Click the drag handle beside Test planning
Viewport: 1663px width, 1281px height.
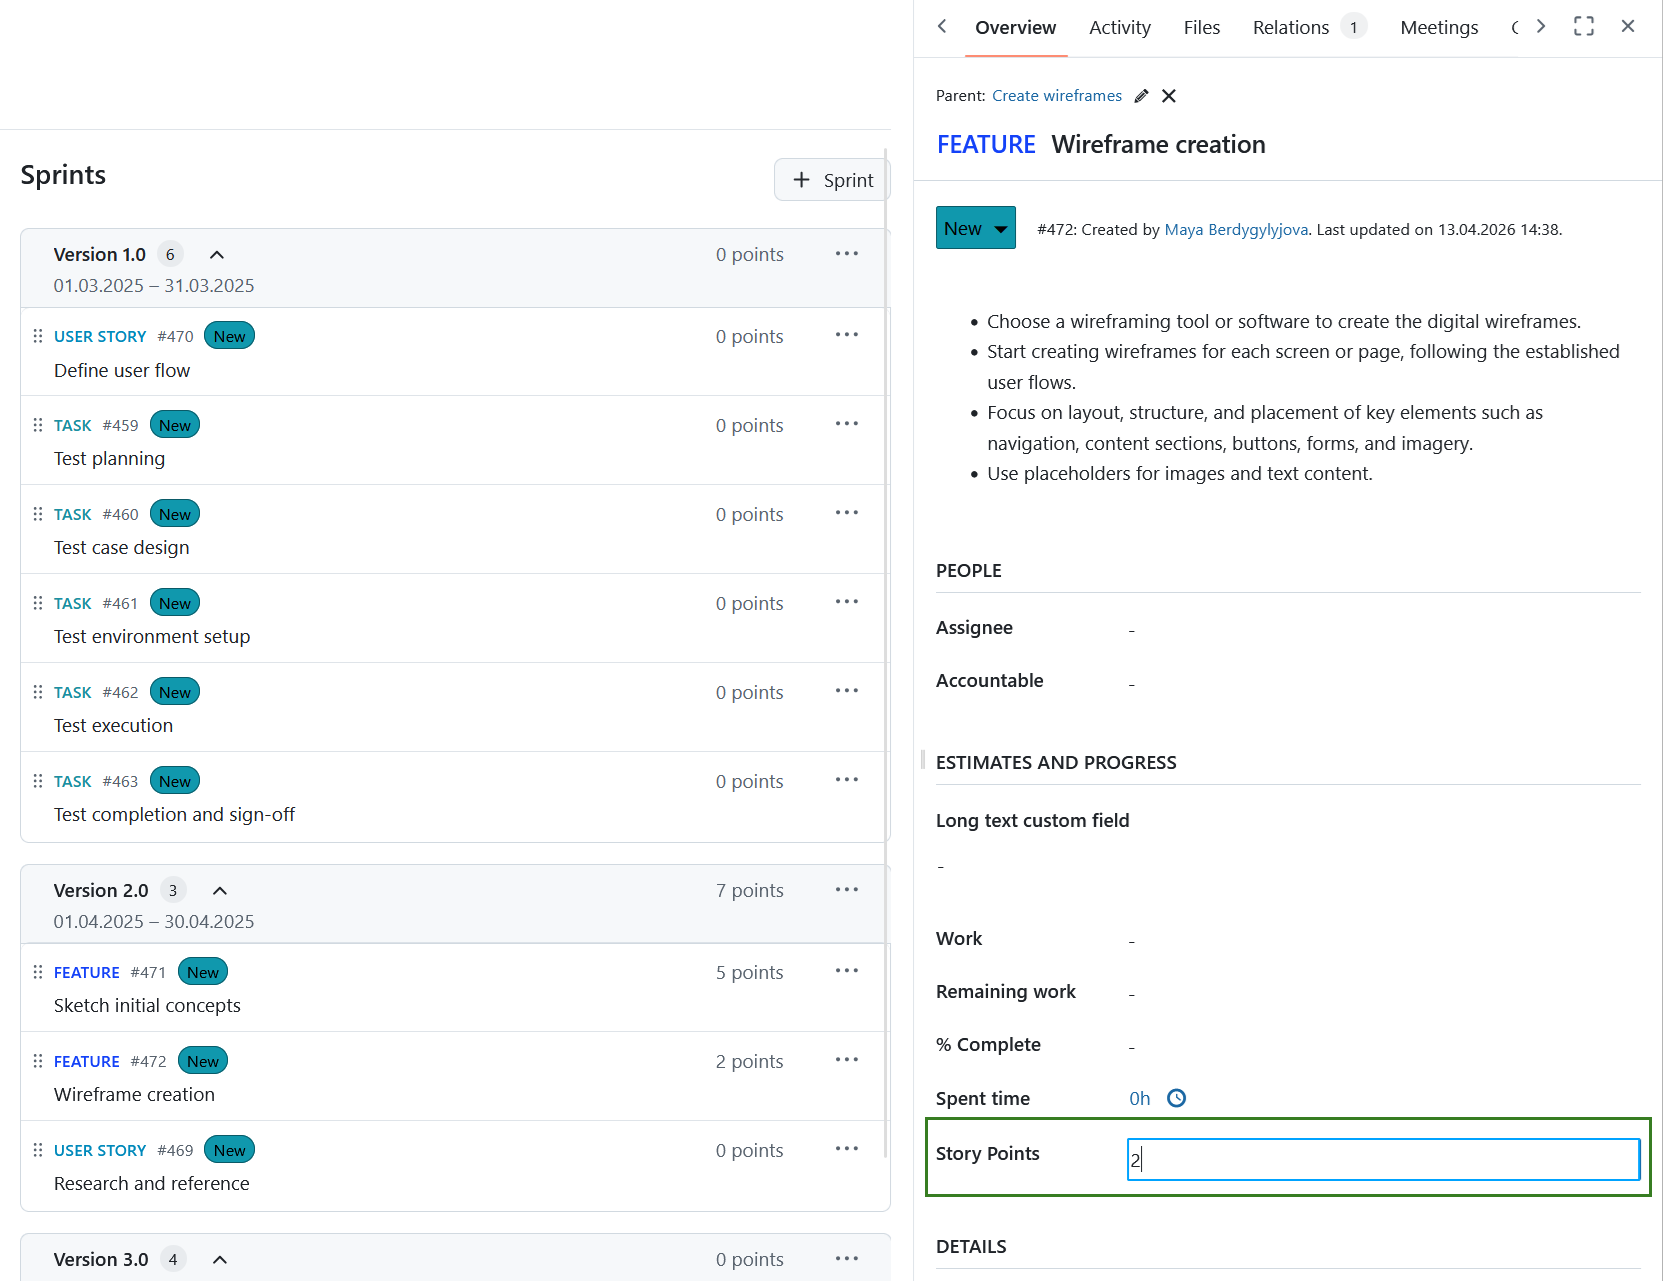[37, 424]
